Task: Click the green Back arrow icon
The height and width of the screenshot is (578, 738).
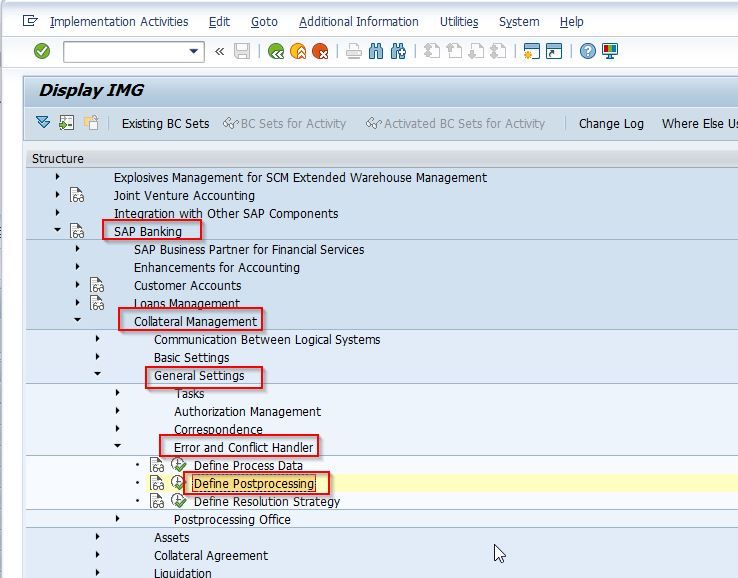Action: tap(276, 51)
